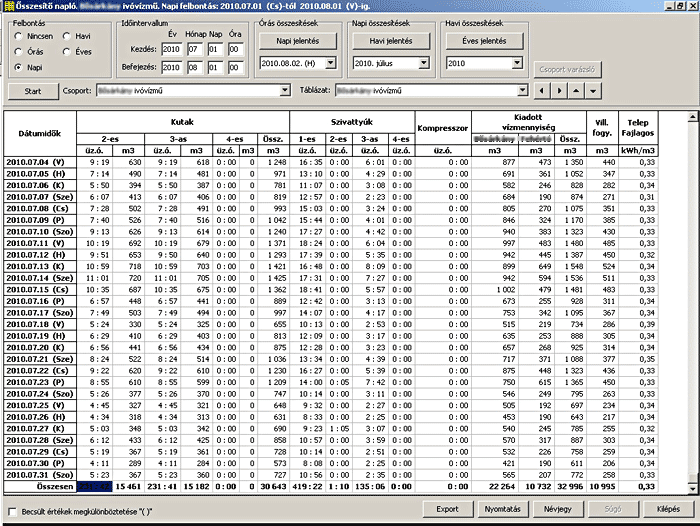This screenshot has height=526, width=700.
Task: Select the Nincsen resolution option
Action: click(x=18, y=36)
